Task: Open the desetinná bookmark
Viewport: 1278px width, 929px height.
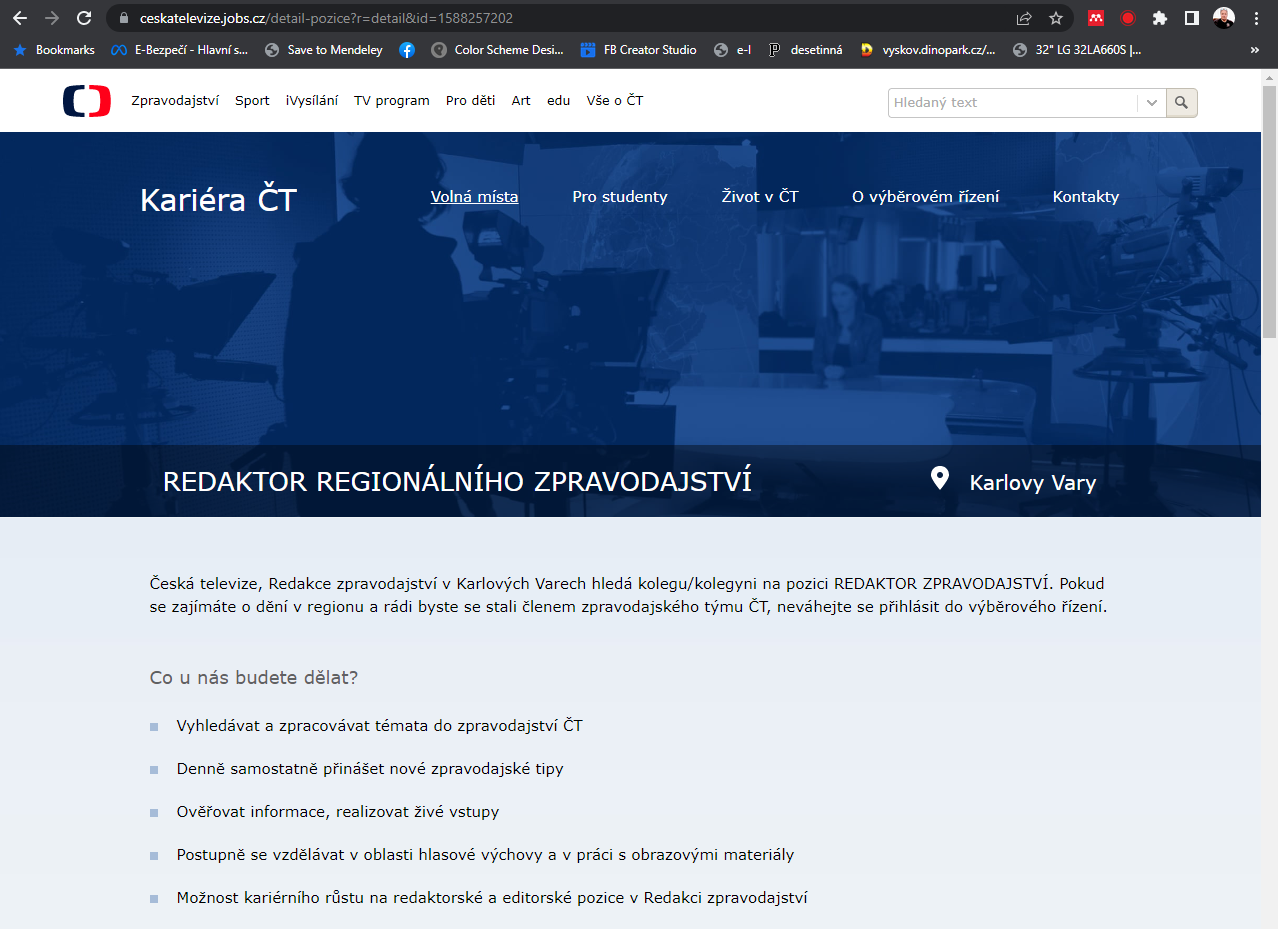Action: point(806,50)
